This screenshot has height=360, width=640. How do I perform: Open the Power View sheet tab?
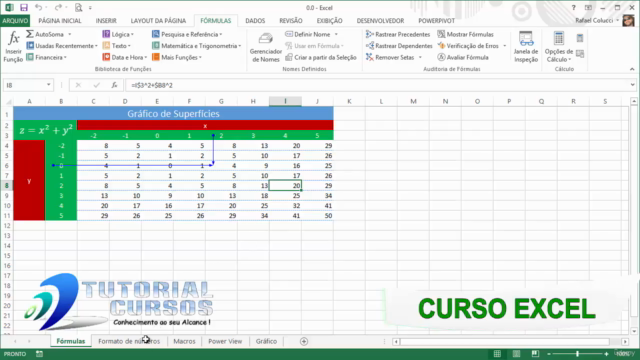(x=225, y=341)
